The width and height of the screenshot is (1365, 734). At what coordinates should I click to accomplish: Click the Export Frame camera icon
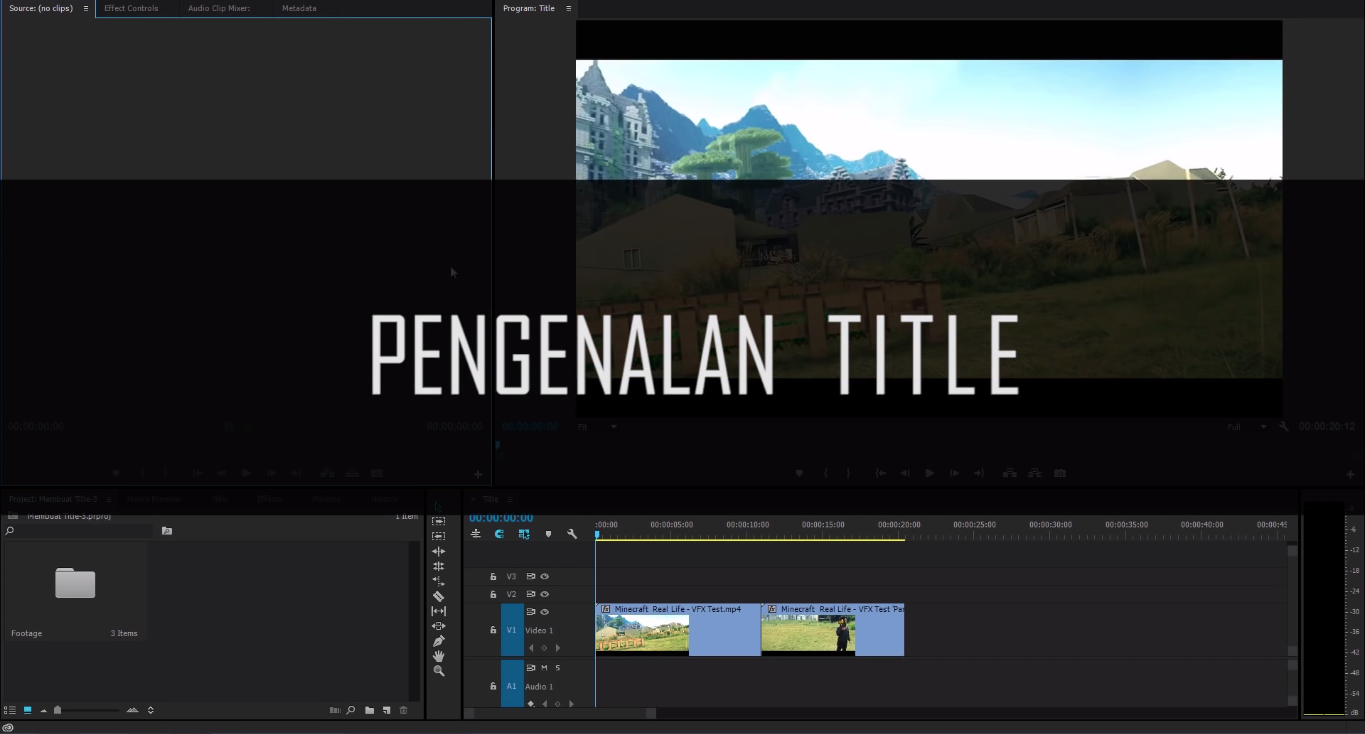[x=1060, y=473]
